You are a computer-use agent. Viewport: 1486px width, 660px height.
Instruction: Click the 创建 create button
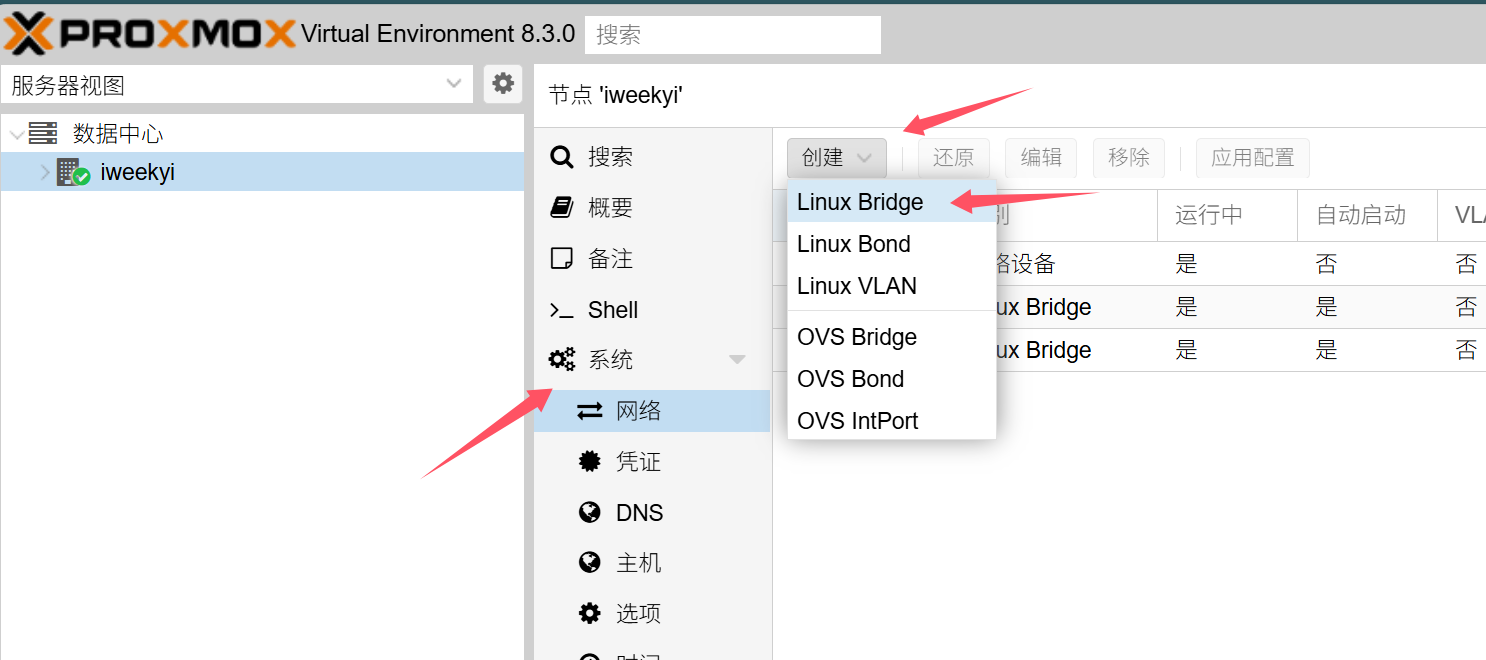[x=836, y=158]
